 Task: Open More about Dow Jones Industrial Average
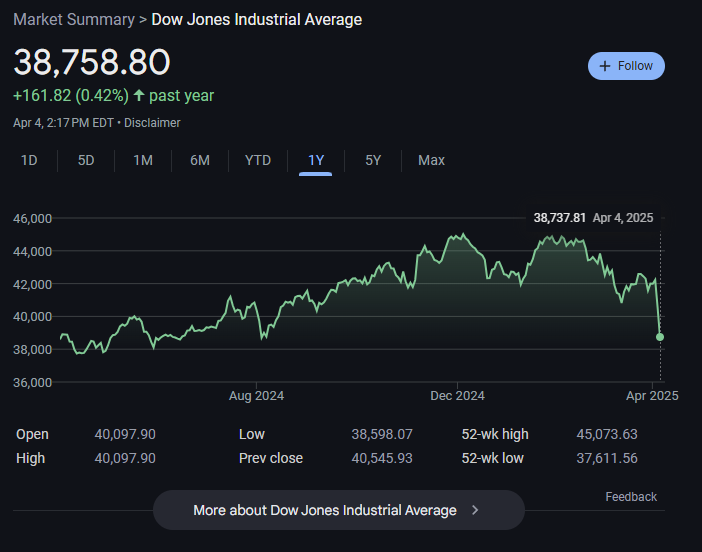pos(338,510)
